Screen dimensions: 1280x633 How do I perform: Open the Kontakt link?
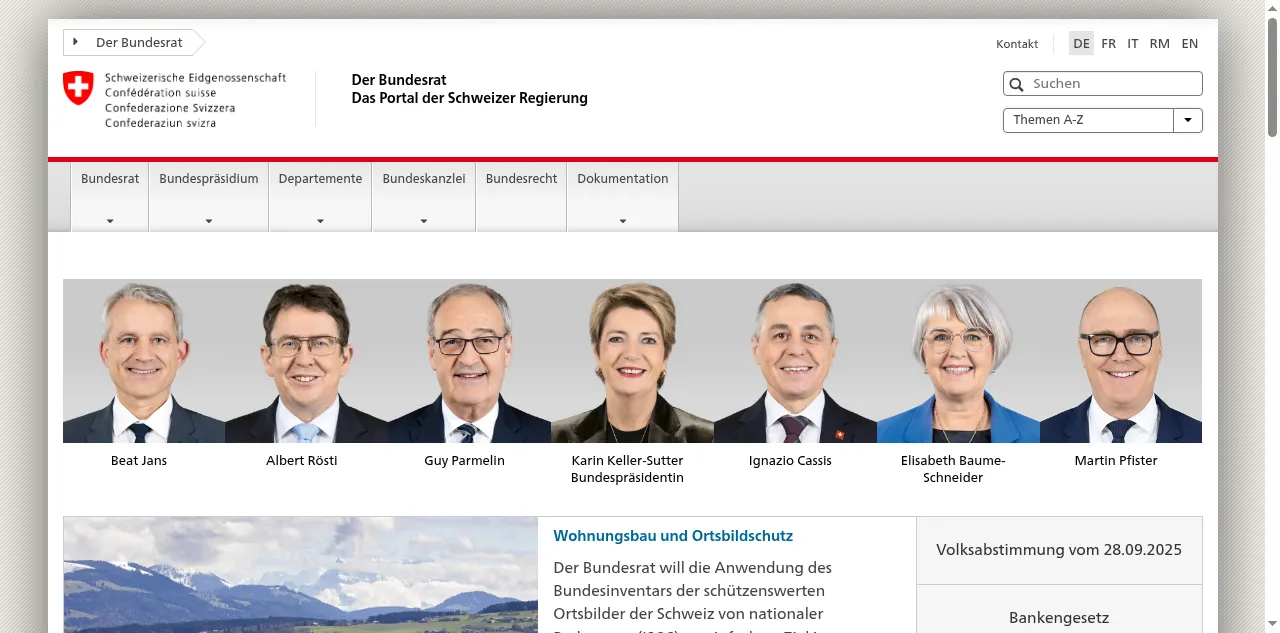[x=1017, y=44]
